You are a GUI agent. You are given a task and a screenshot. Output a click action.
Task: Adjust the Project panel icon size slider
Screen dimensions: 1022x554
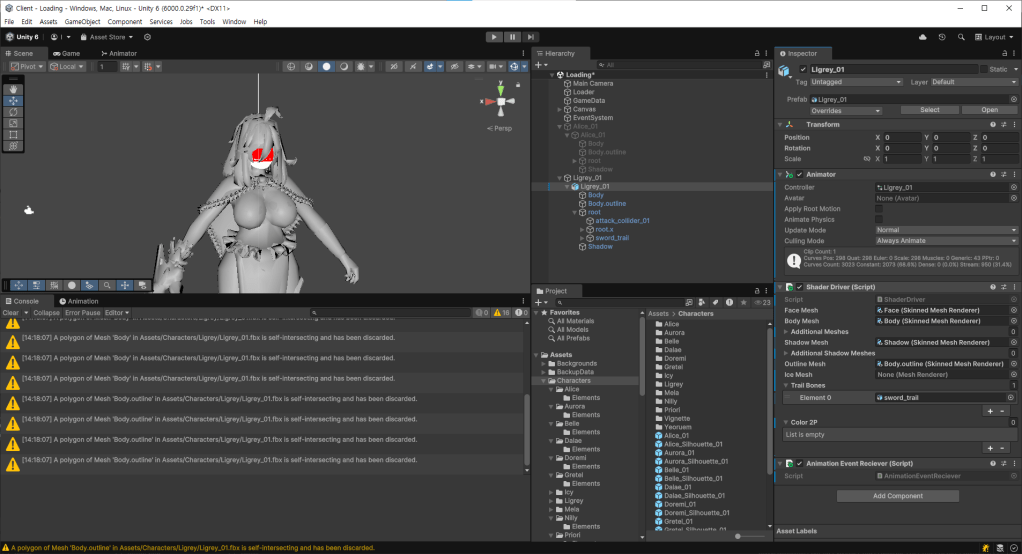coord(736,535)
